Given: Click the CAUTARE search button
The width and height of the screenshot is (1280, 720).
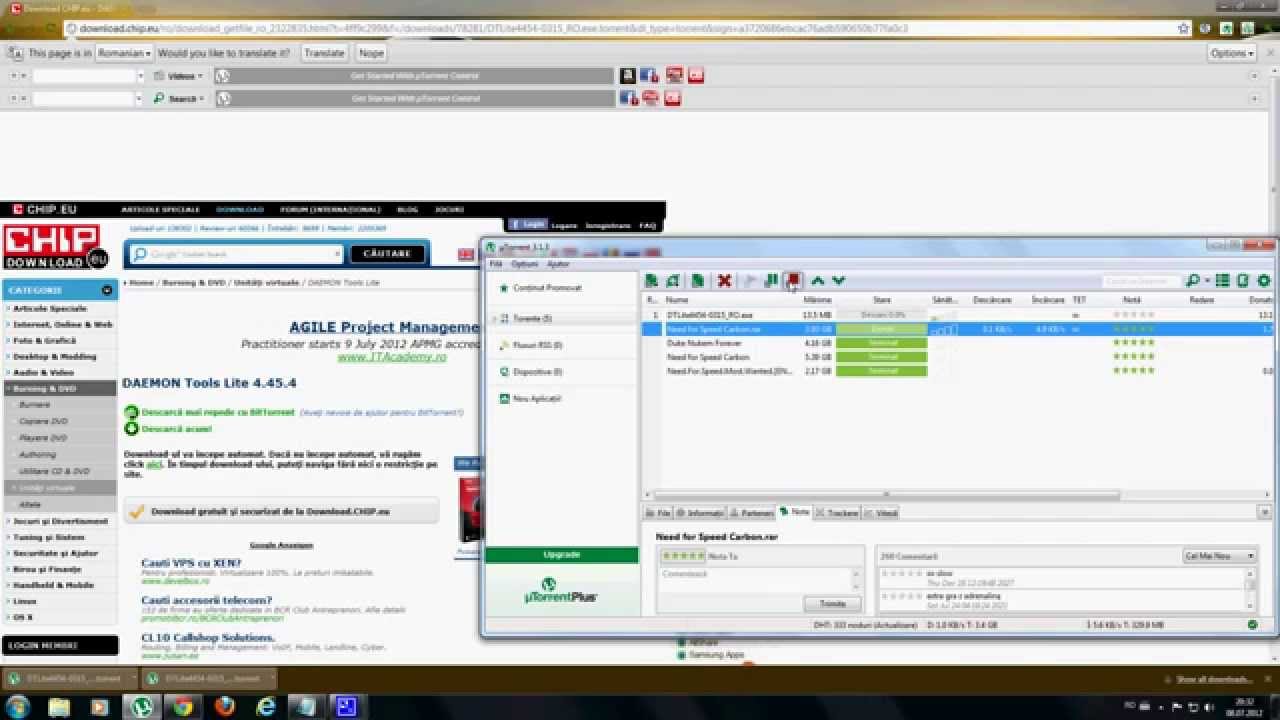Looking at the screenshot, I should pyautogui.click(x=387, y=254).
